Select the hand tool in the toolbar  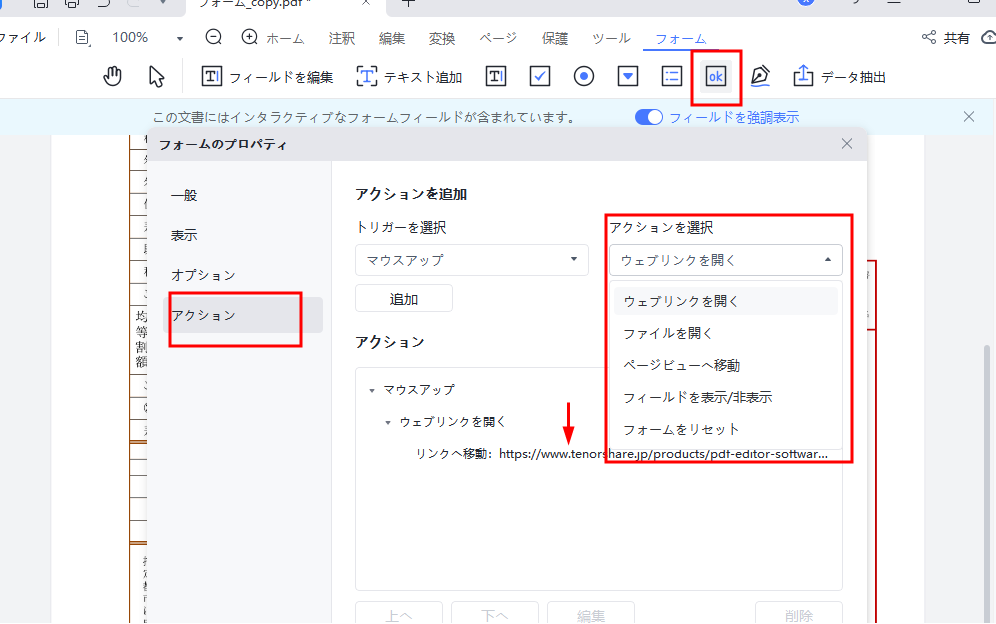tap(113, 75)
